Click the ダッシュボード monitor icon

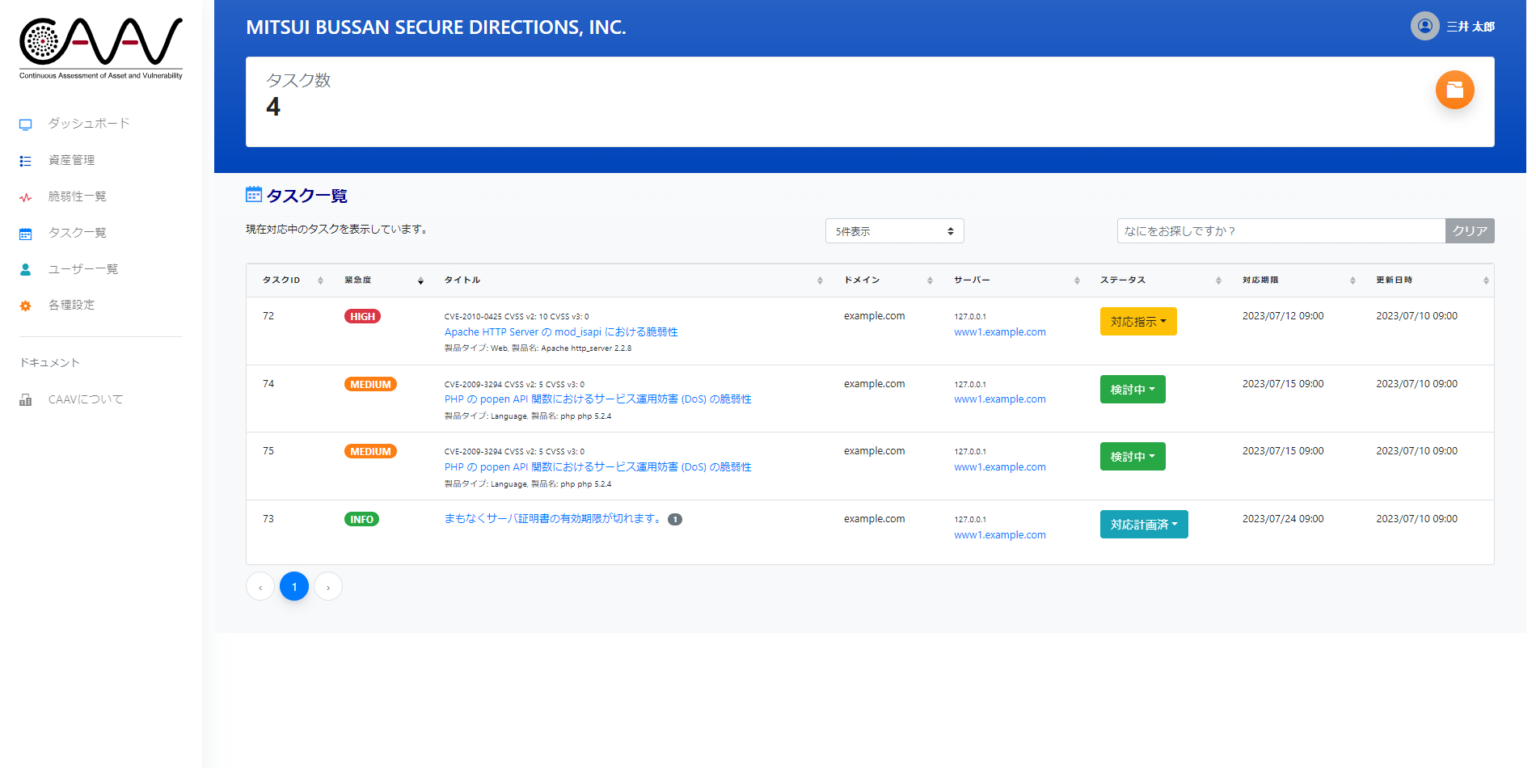point(26,124)
